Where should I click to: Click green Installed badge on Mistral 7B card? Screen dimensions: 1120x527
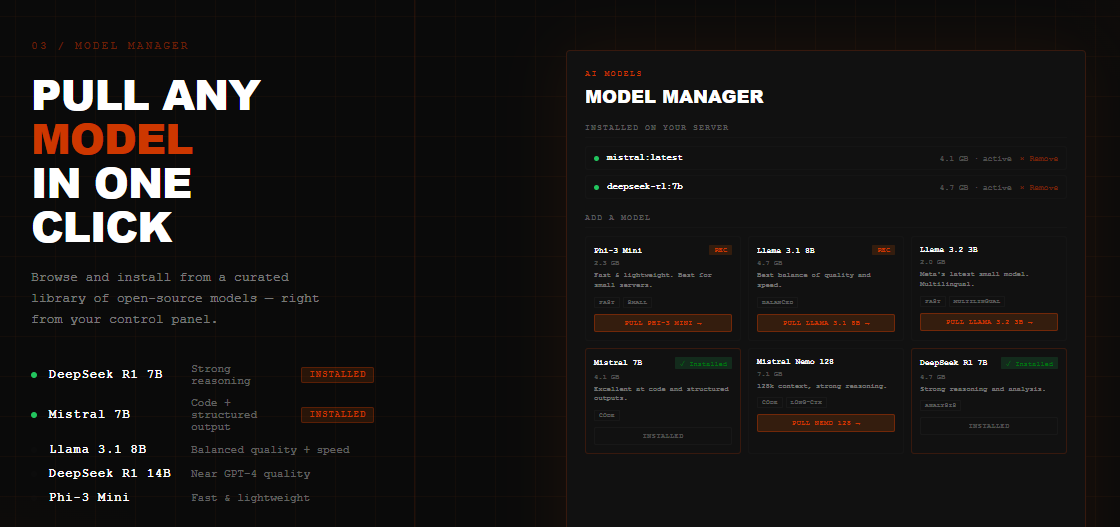tap(704, 363)
